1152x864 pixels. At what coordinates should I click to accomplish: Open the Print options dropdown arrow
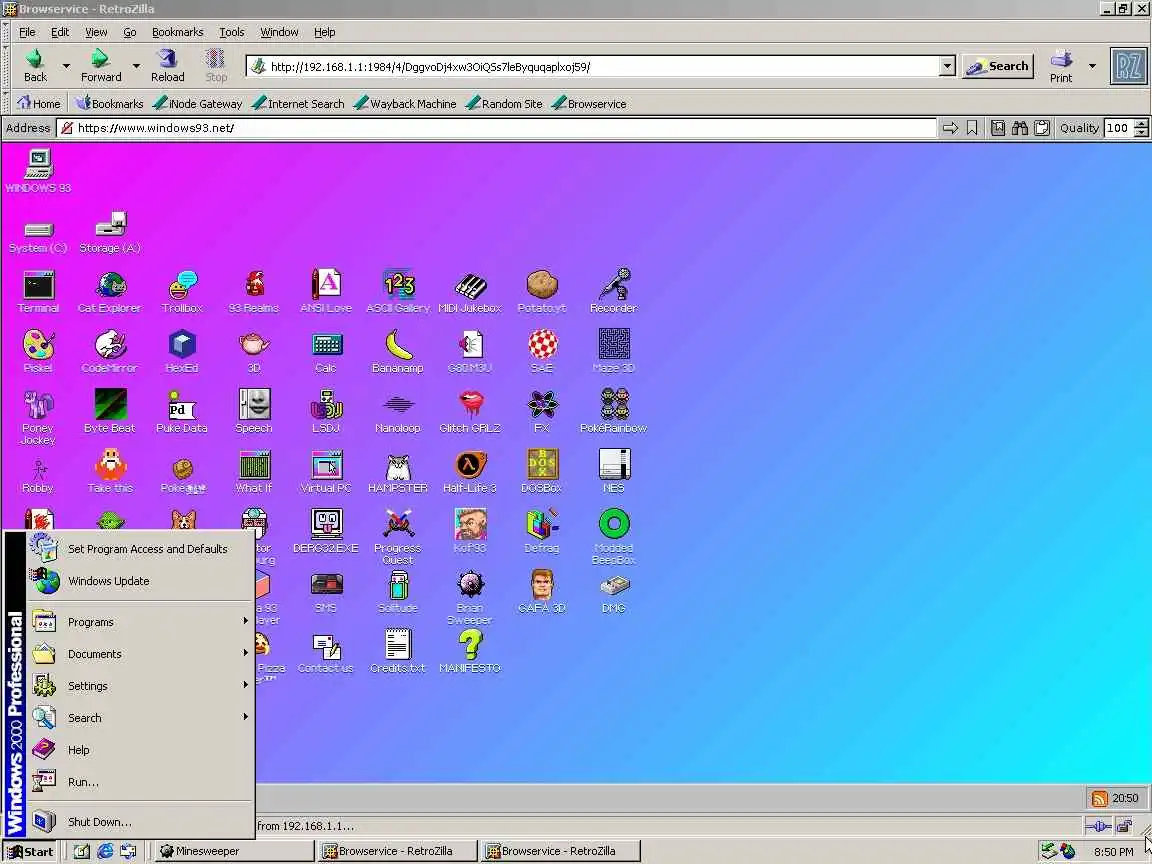(x=1092, y=66)
